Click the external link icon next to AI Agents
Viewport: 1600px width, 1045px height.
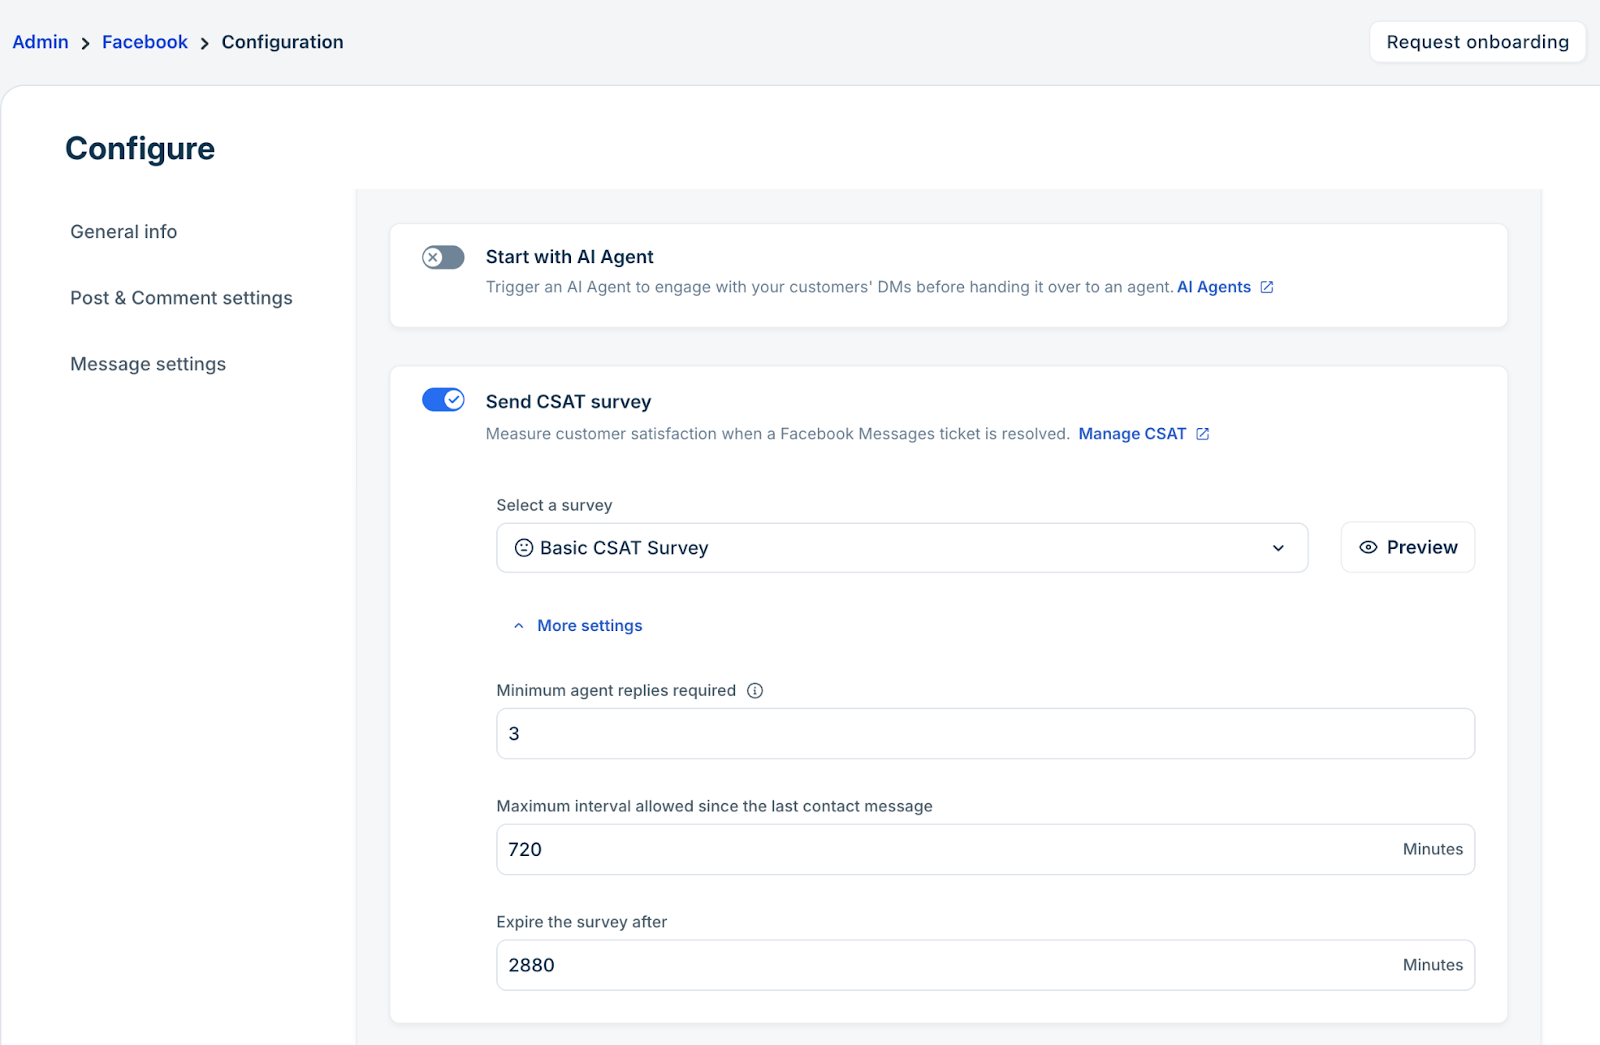tap(1267, 287)
